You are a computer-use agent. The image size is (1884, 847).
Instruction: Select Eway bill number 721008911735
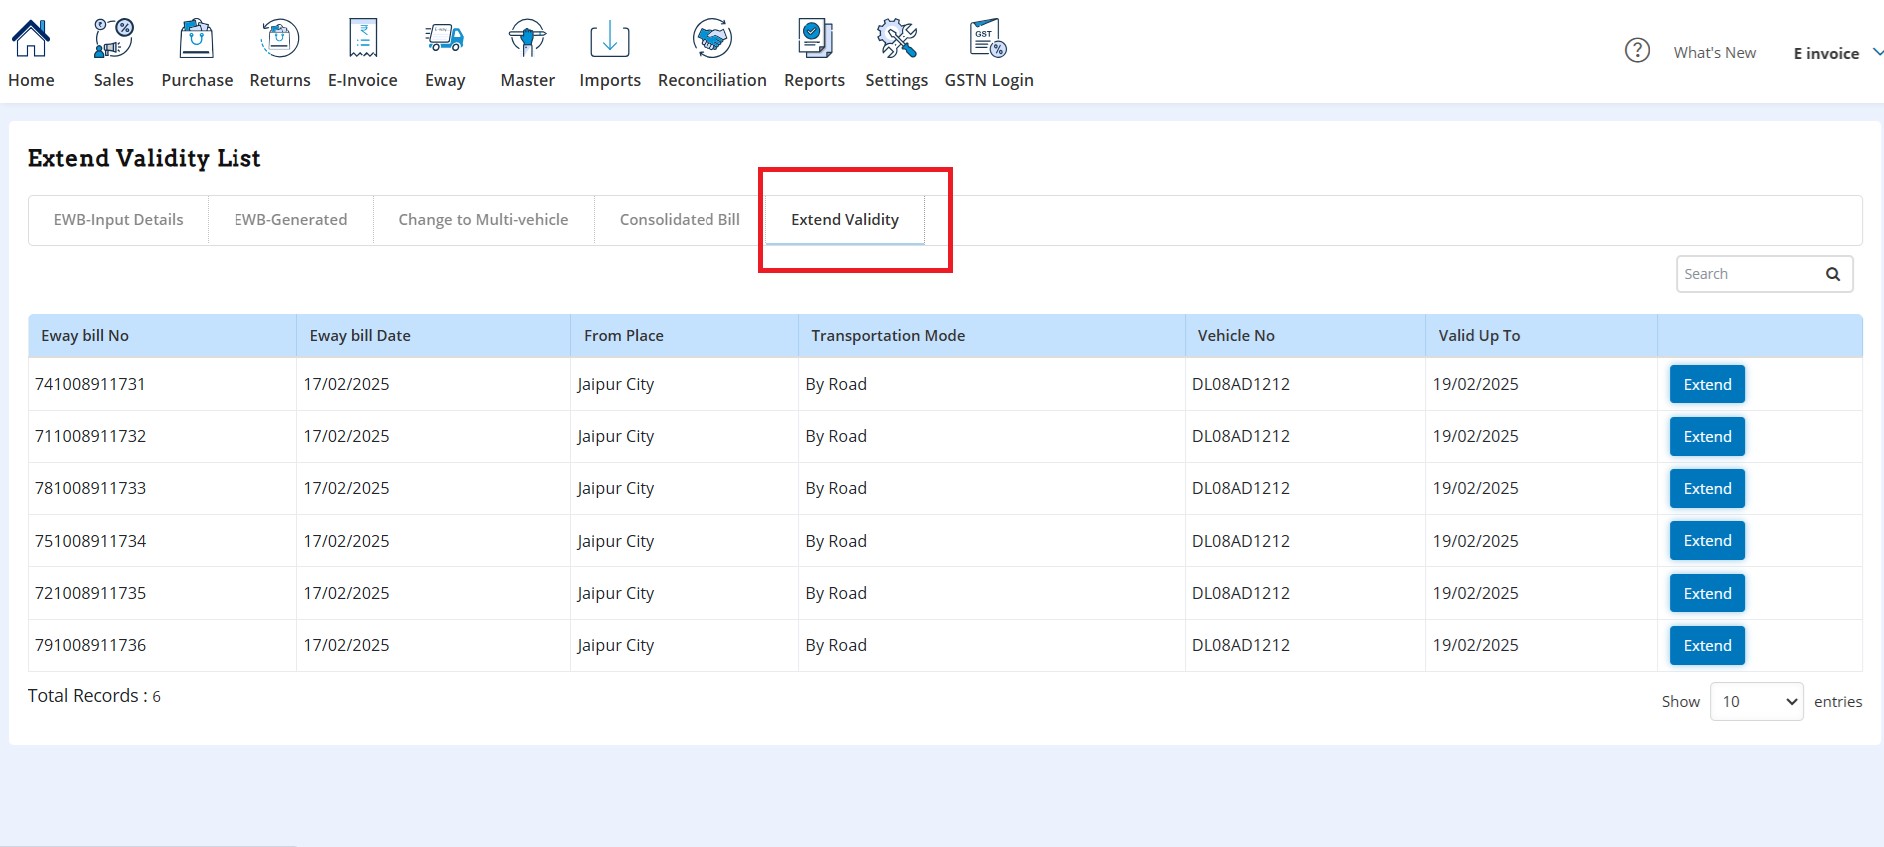pyautogui.click(x=90, y=593)
